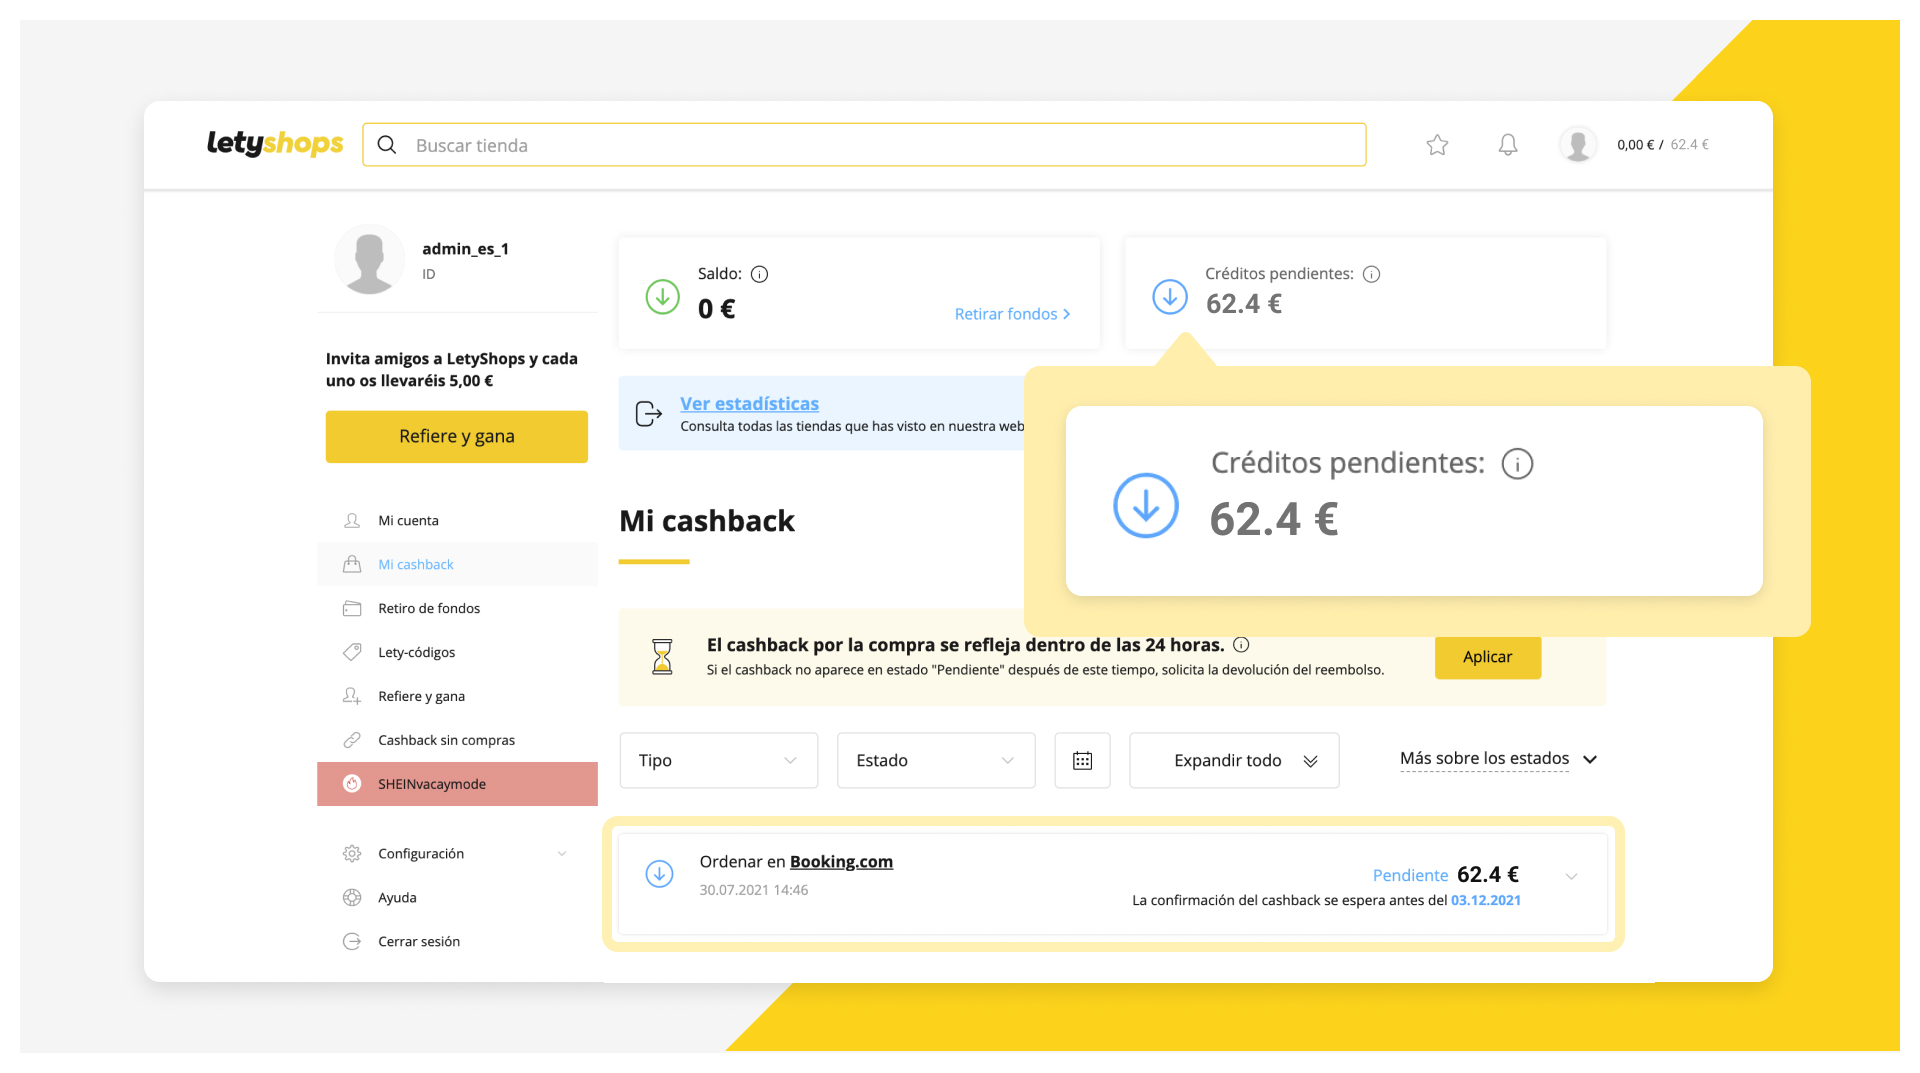
Task: Click the exit icon beside Ver estadísticas
Action: click(649, 414)
